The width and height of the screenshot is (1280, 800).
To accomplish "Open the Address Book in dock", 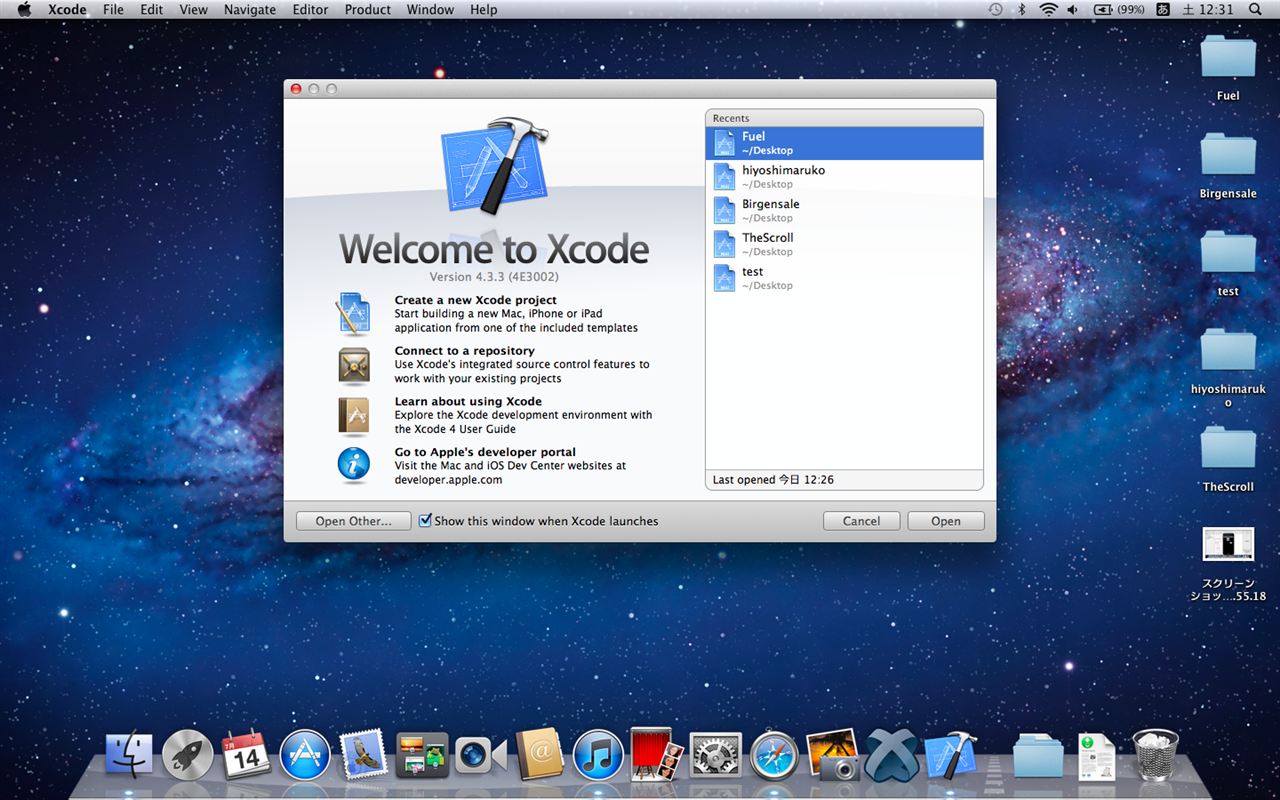I will pyautogui.click(x=540, y=755).
